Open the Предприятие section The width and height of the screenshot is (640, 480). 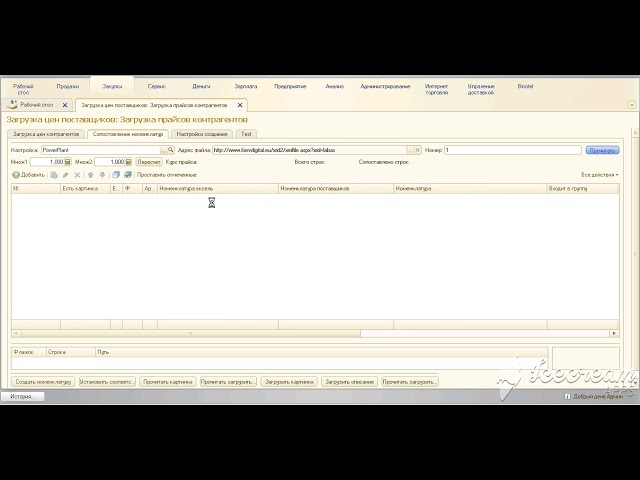click(290, 87)
